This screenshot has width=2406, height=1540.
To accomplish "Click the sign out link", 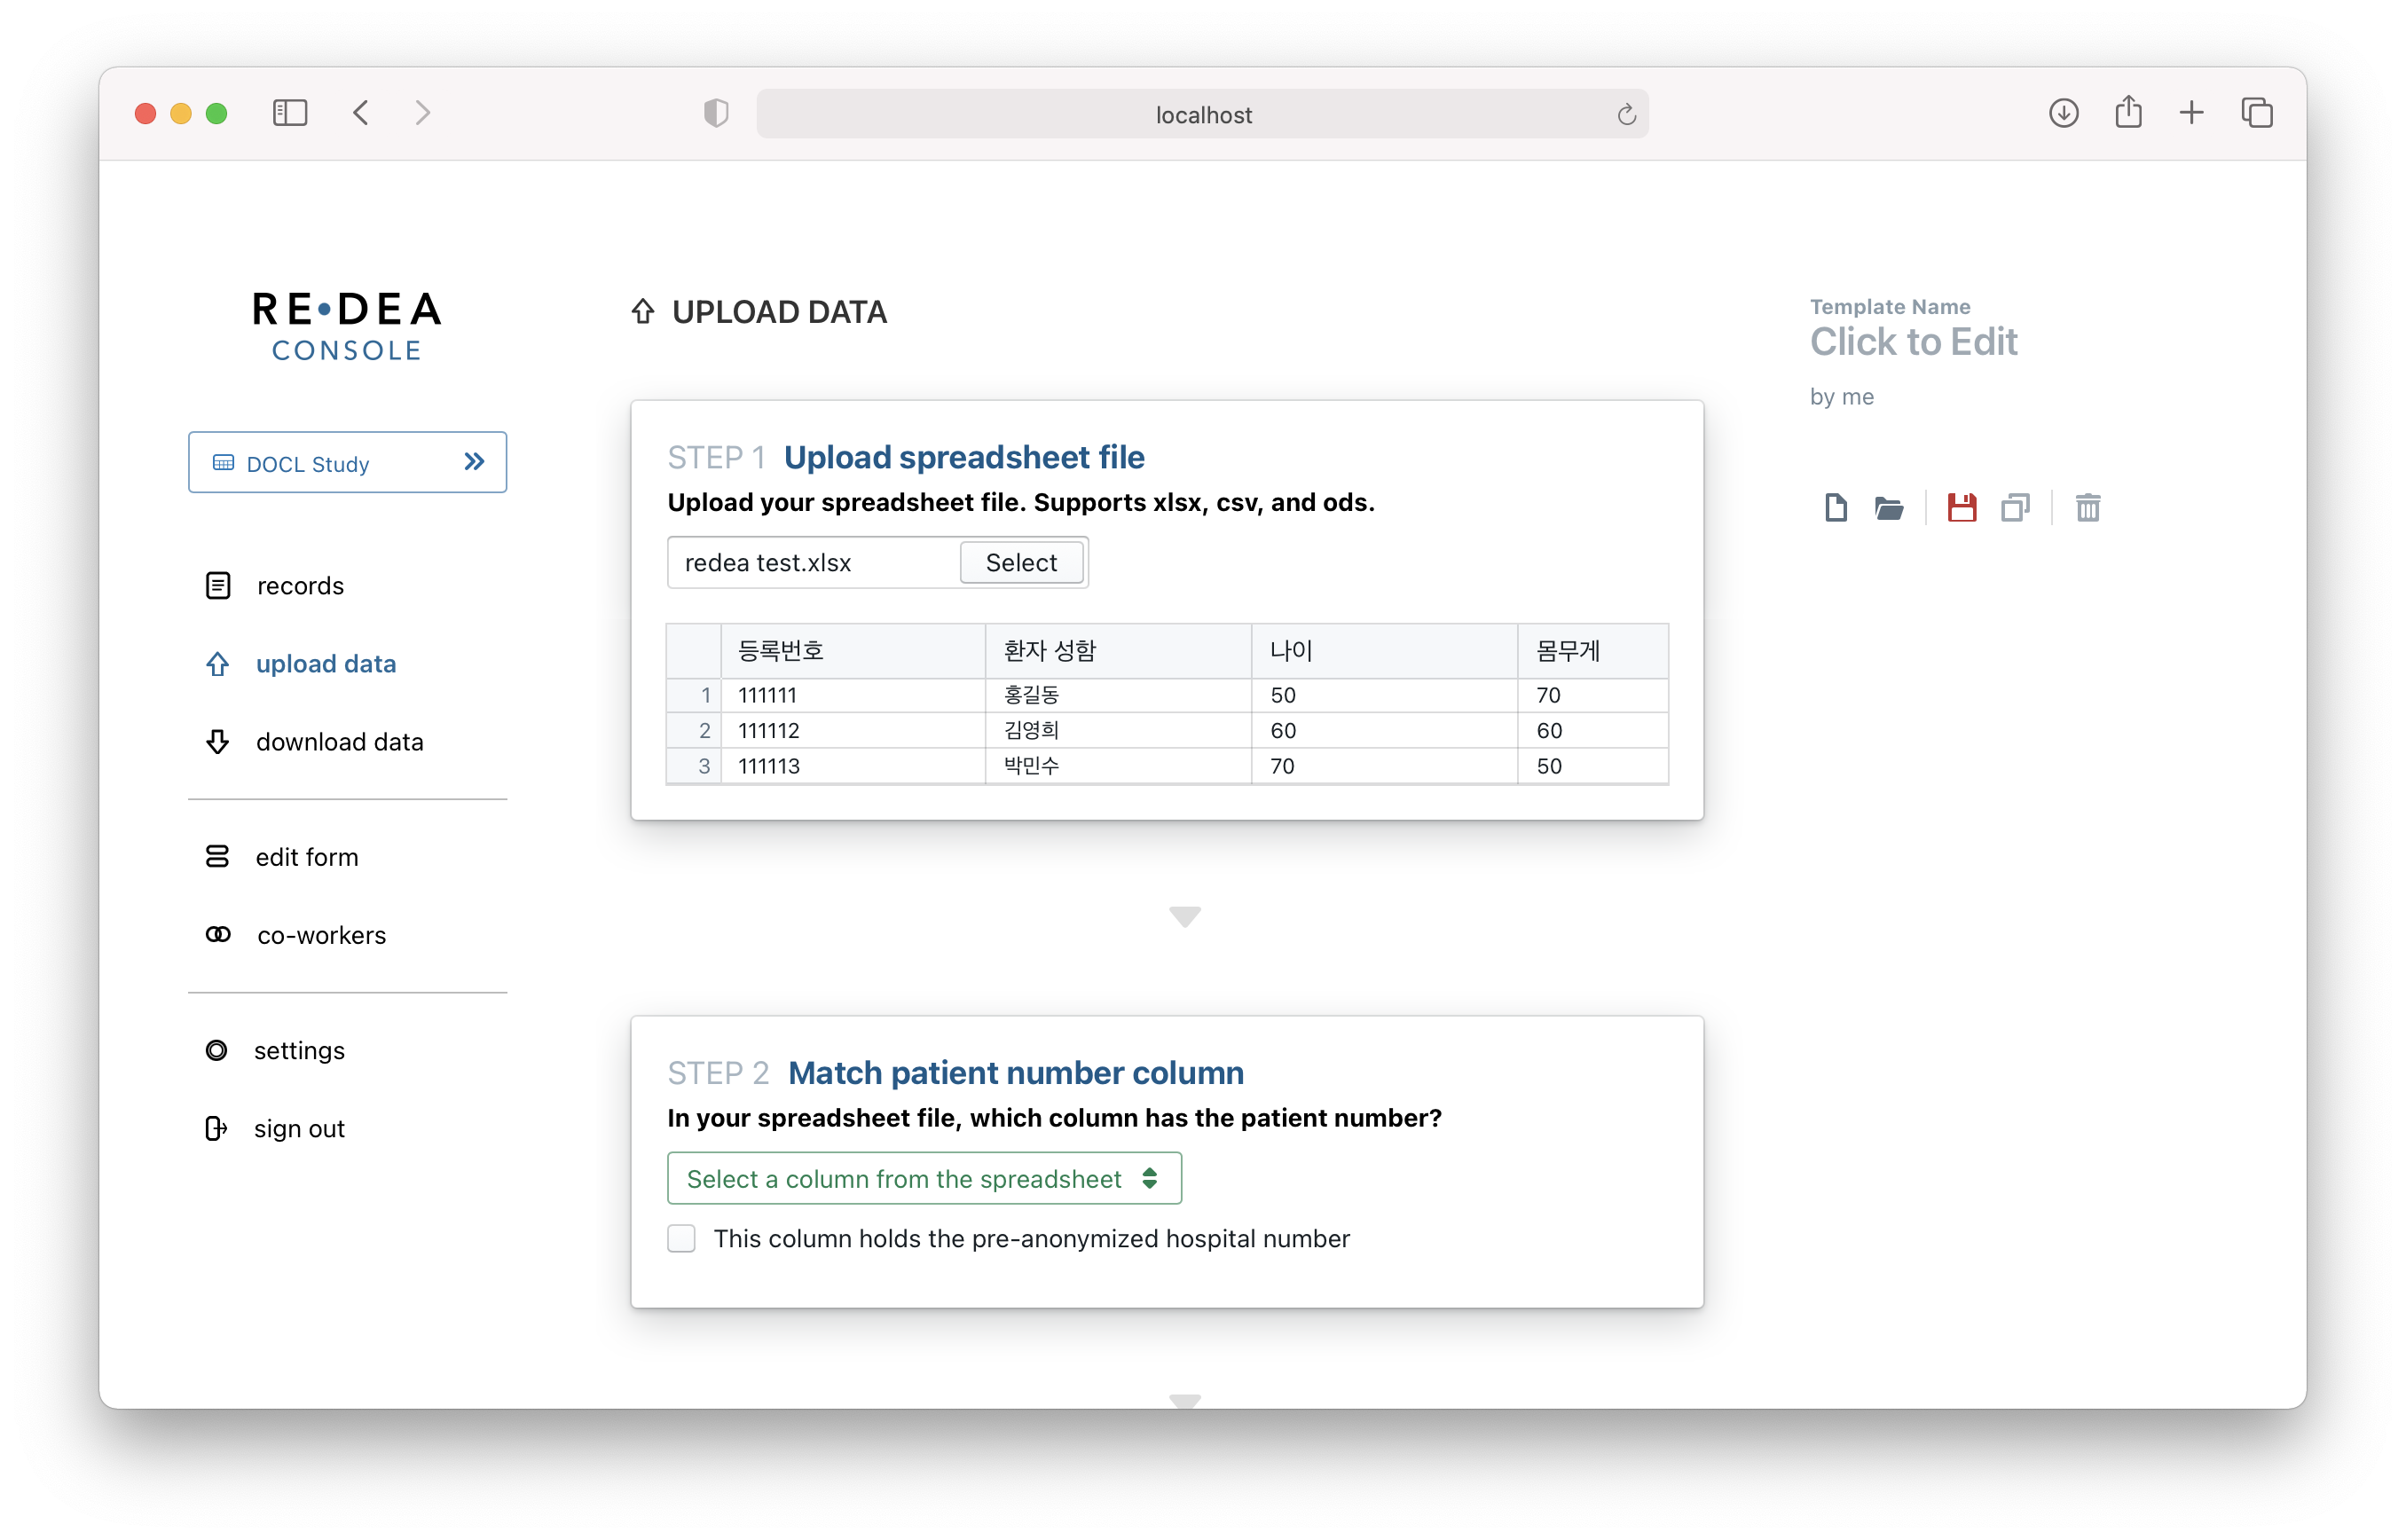I will (298, 1128).
